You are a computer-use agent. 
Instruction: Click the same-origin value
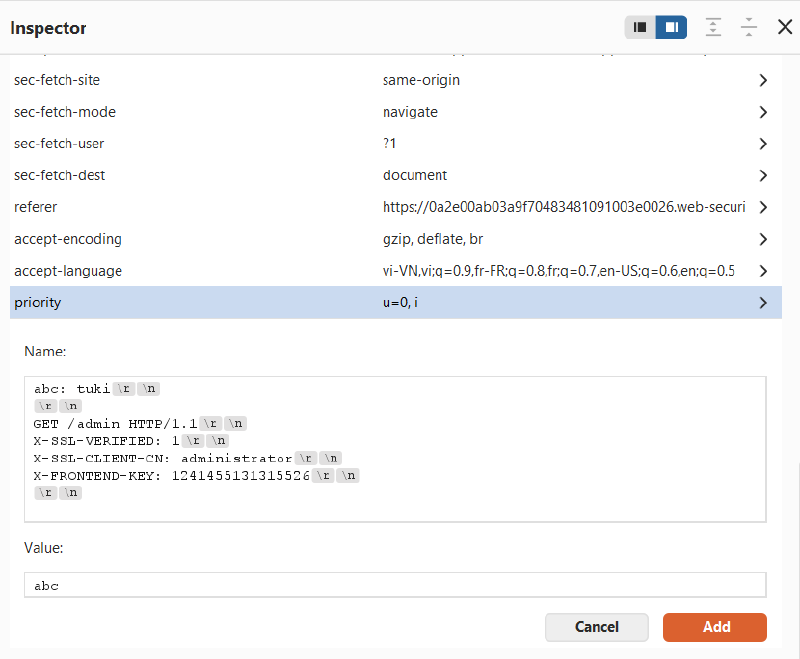(x=421, y=80)
